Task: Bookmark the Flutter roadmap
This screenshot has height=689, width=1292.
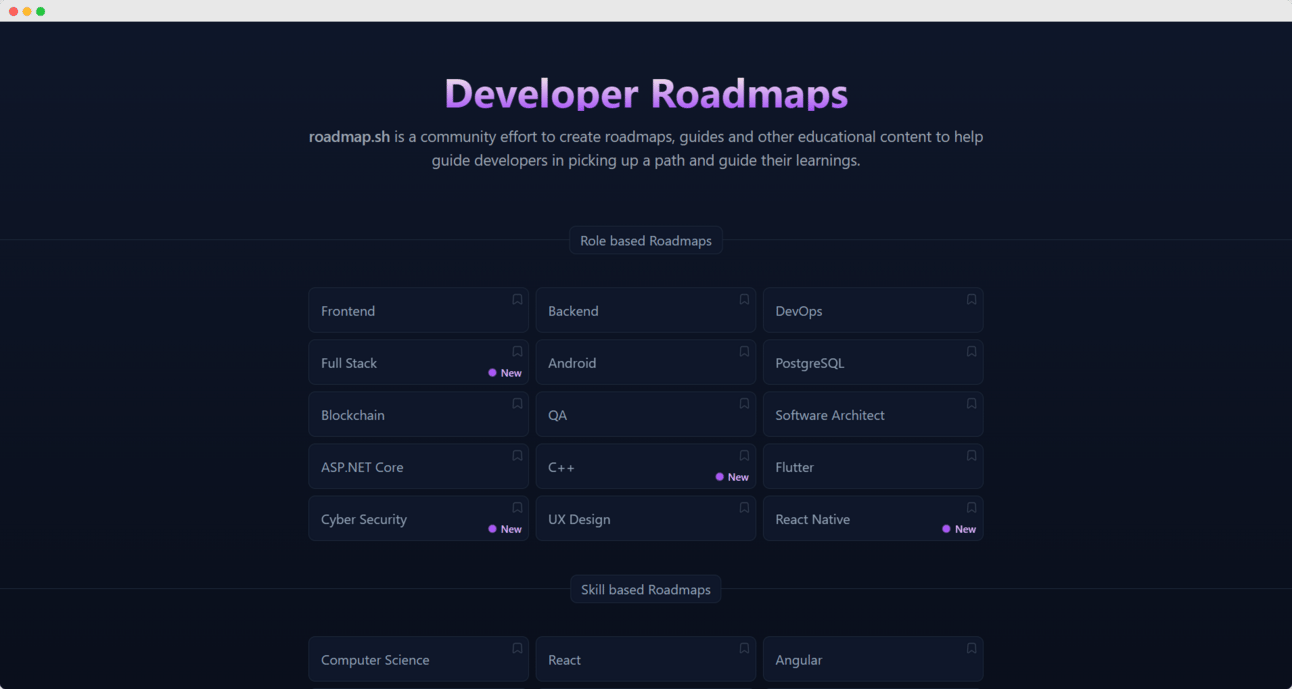Action: point(971,455)
